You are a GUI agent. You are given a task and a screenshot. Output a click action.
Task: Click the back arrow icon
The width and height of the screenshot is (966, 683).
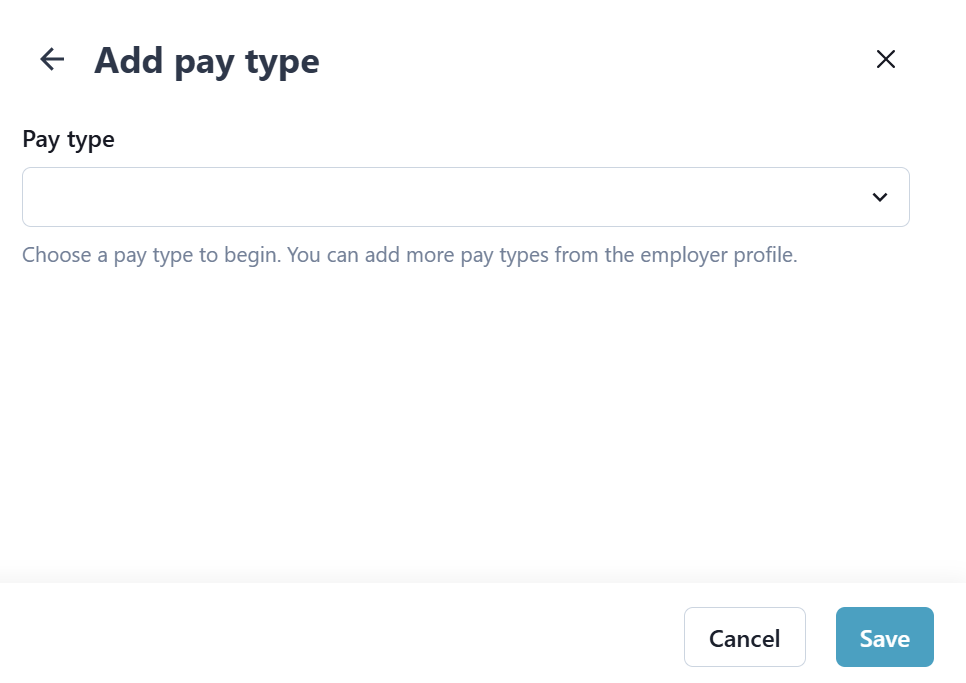click(52, 60)
